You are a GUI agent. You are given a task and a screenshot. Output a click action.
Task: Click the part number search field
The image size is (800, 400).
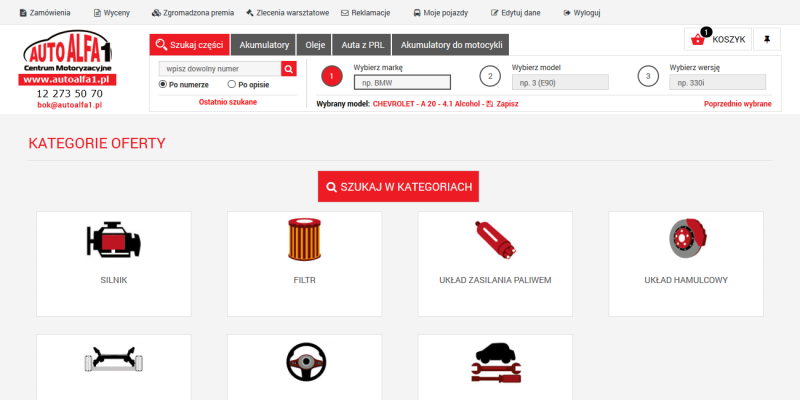pos(220,68)
